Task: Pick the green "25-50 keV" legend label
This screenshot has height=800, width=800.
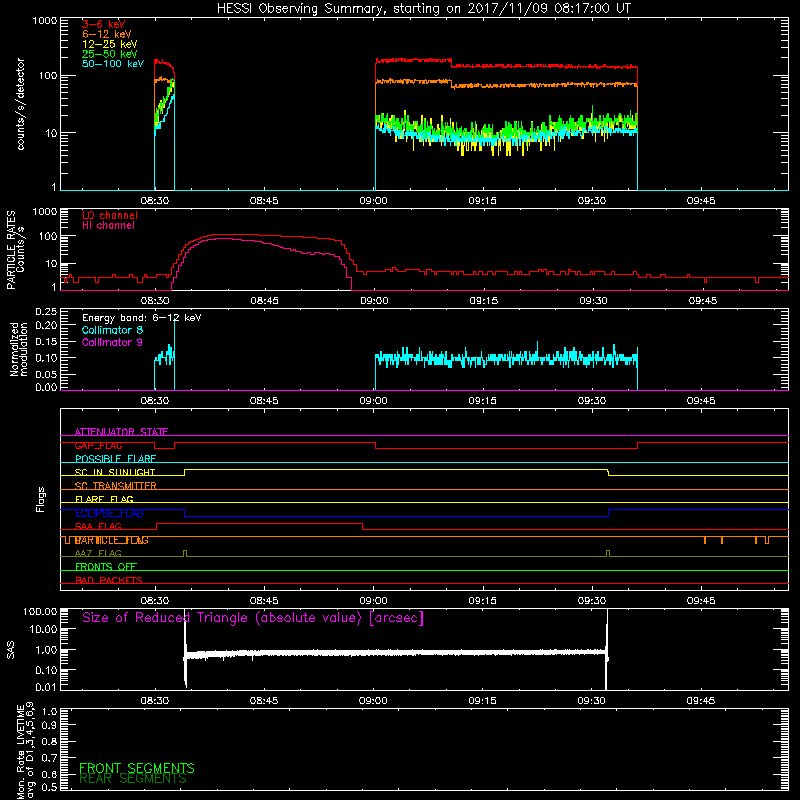Action: tap(110, 54)
